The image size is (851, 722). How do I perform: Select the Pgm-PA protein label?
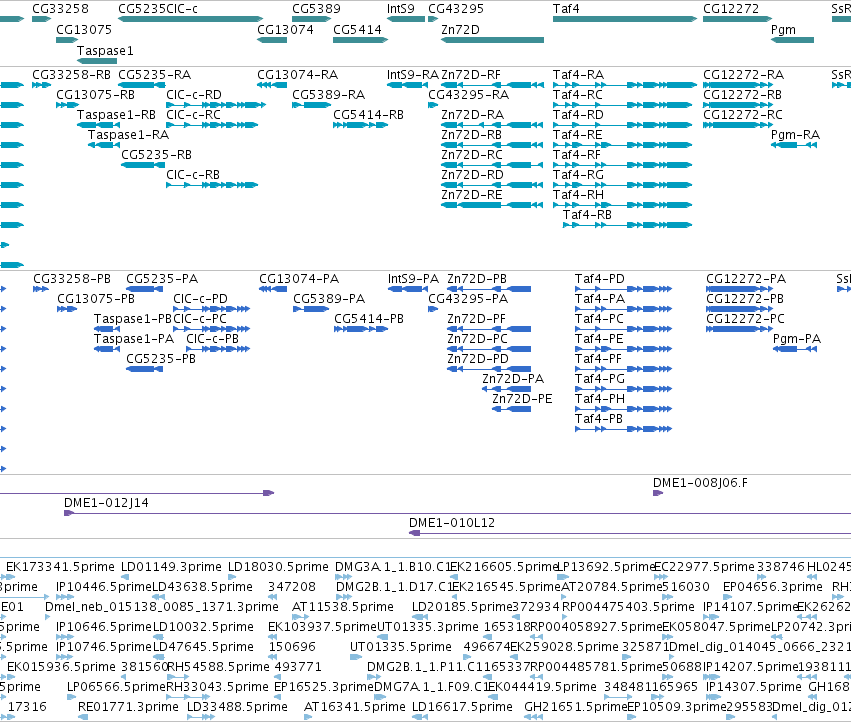(797, 339)
